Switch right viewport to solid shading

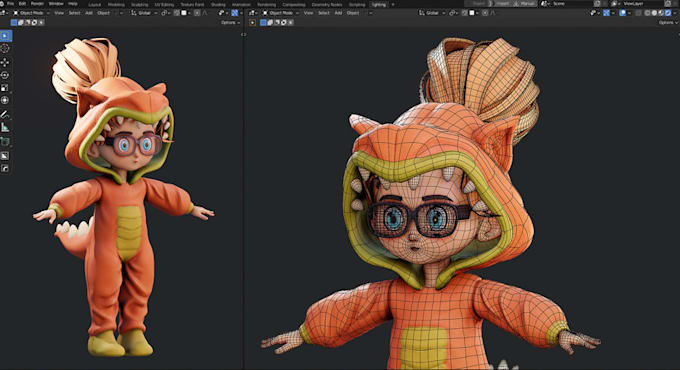point(654,13)
